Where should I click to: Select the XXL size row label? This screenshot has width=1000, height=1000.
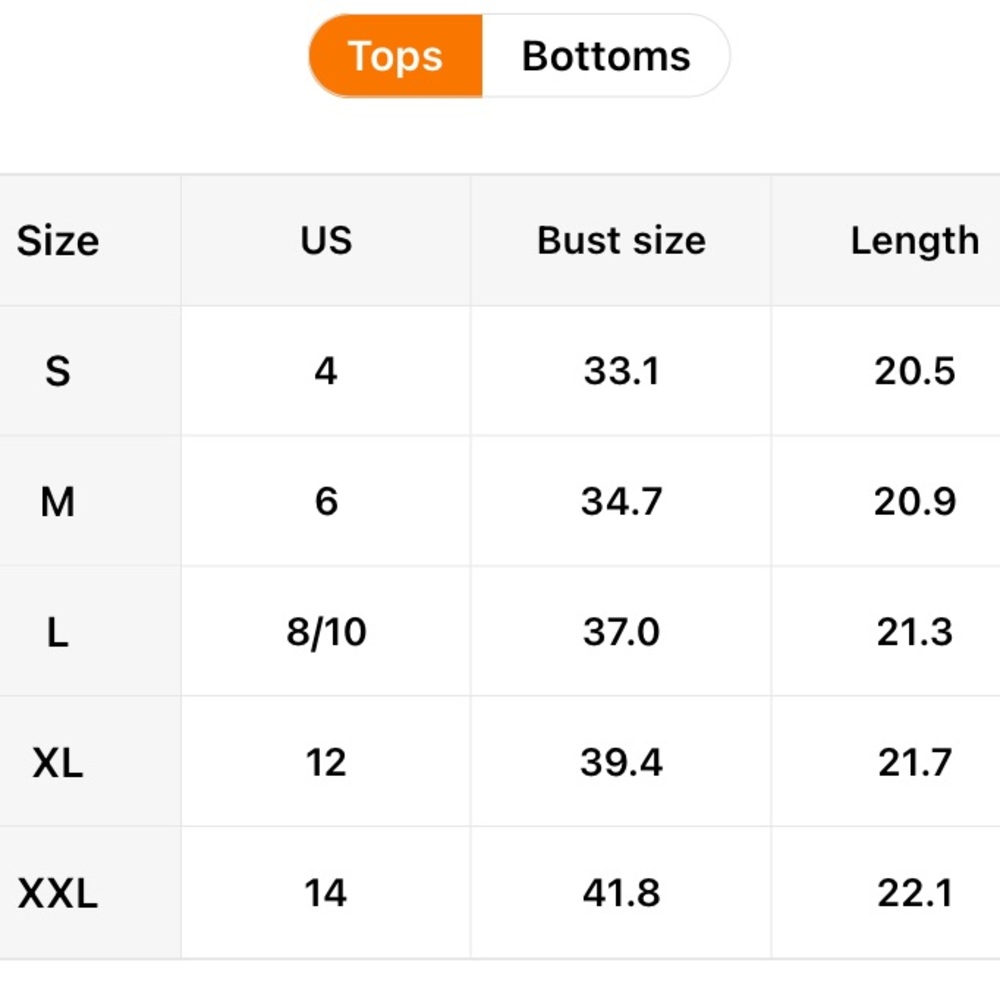pyautogui.click(x=58, y=893)
